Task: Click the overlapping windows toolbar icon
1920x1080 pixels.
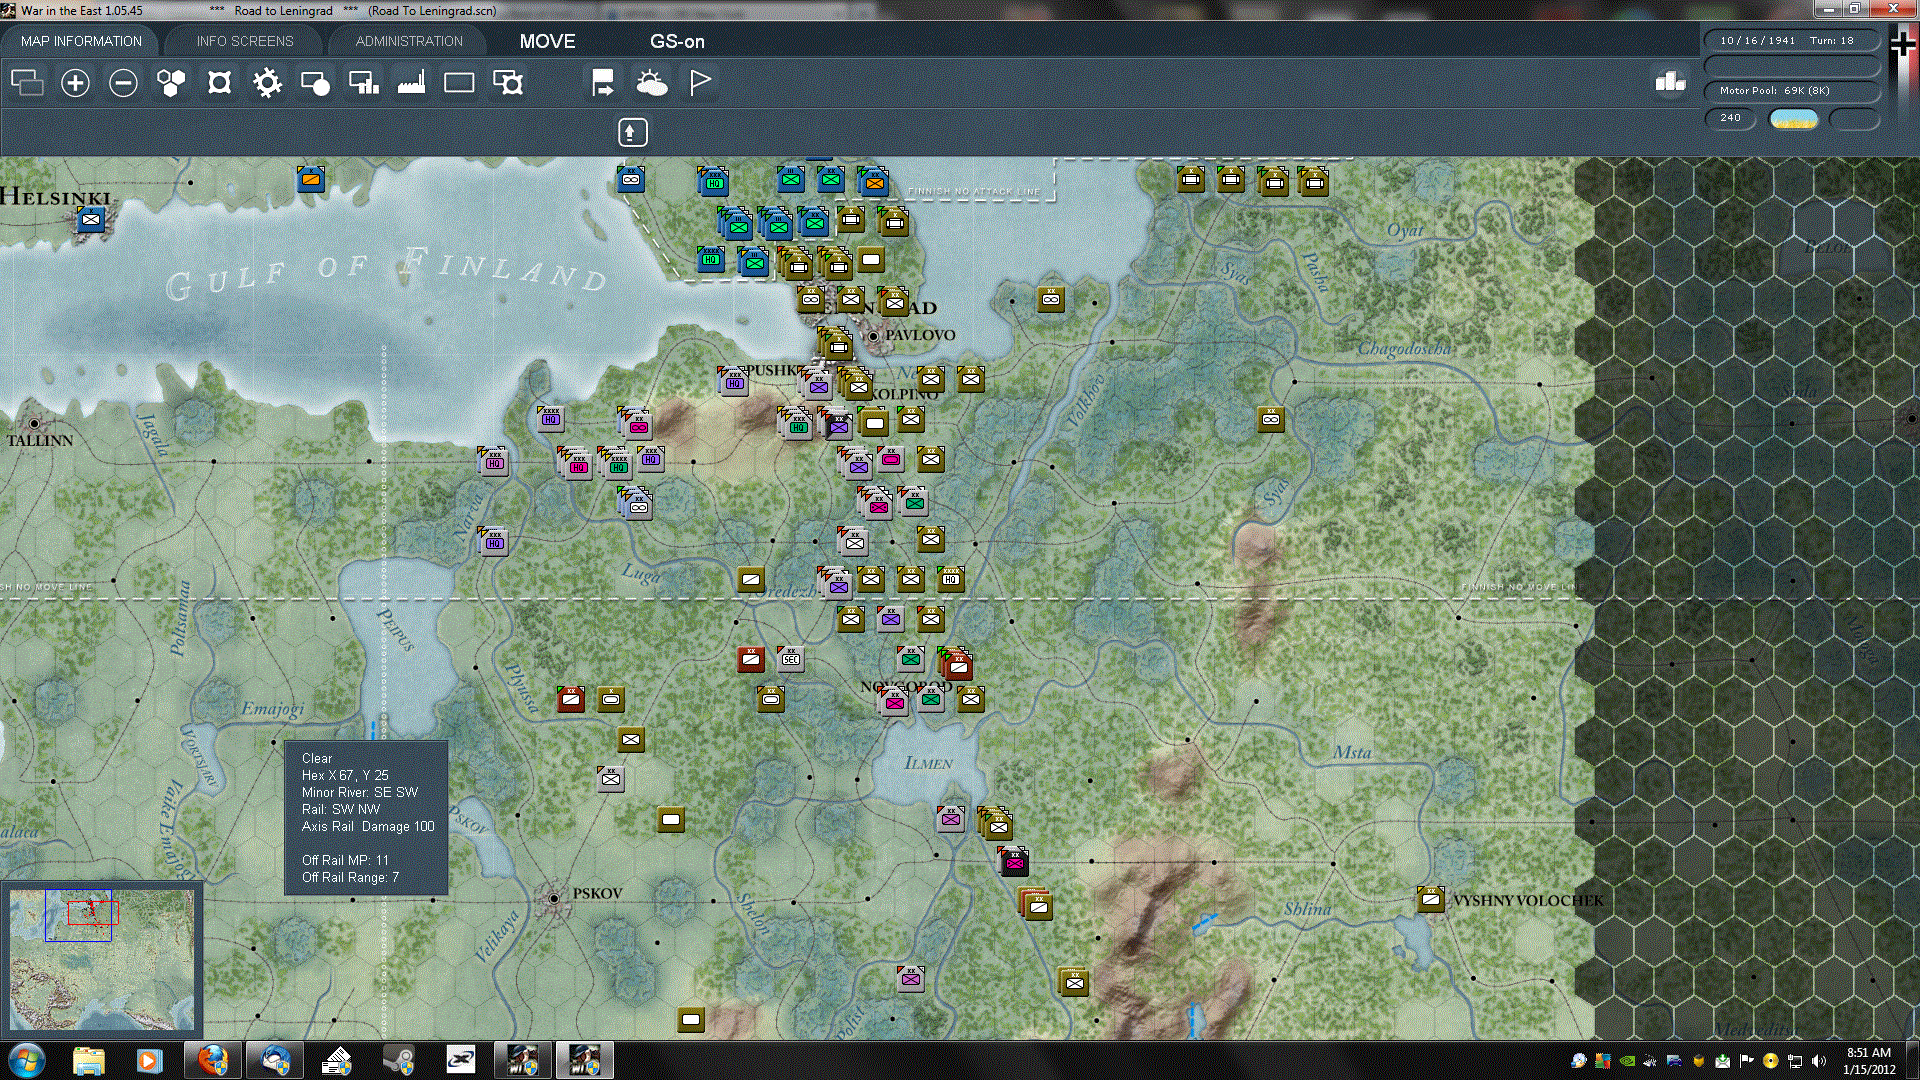Action: tap(27, 82)
